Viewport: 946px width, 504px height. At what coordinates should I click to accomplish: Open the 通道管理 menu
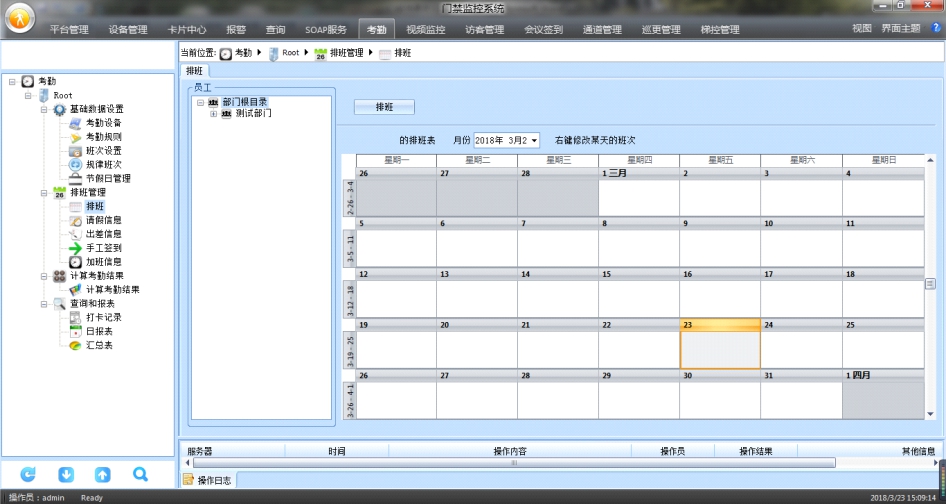pos(602,29)
